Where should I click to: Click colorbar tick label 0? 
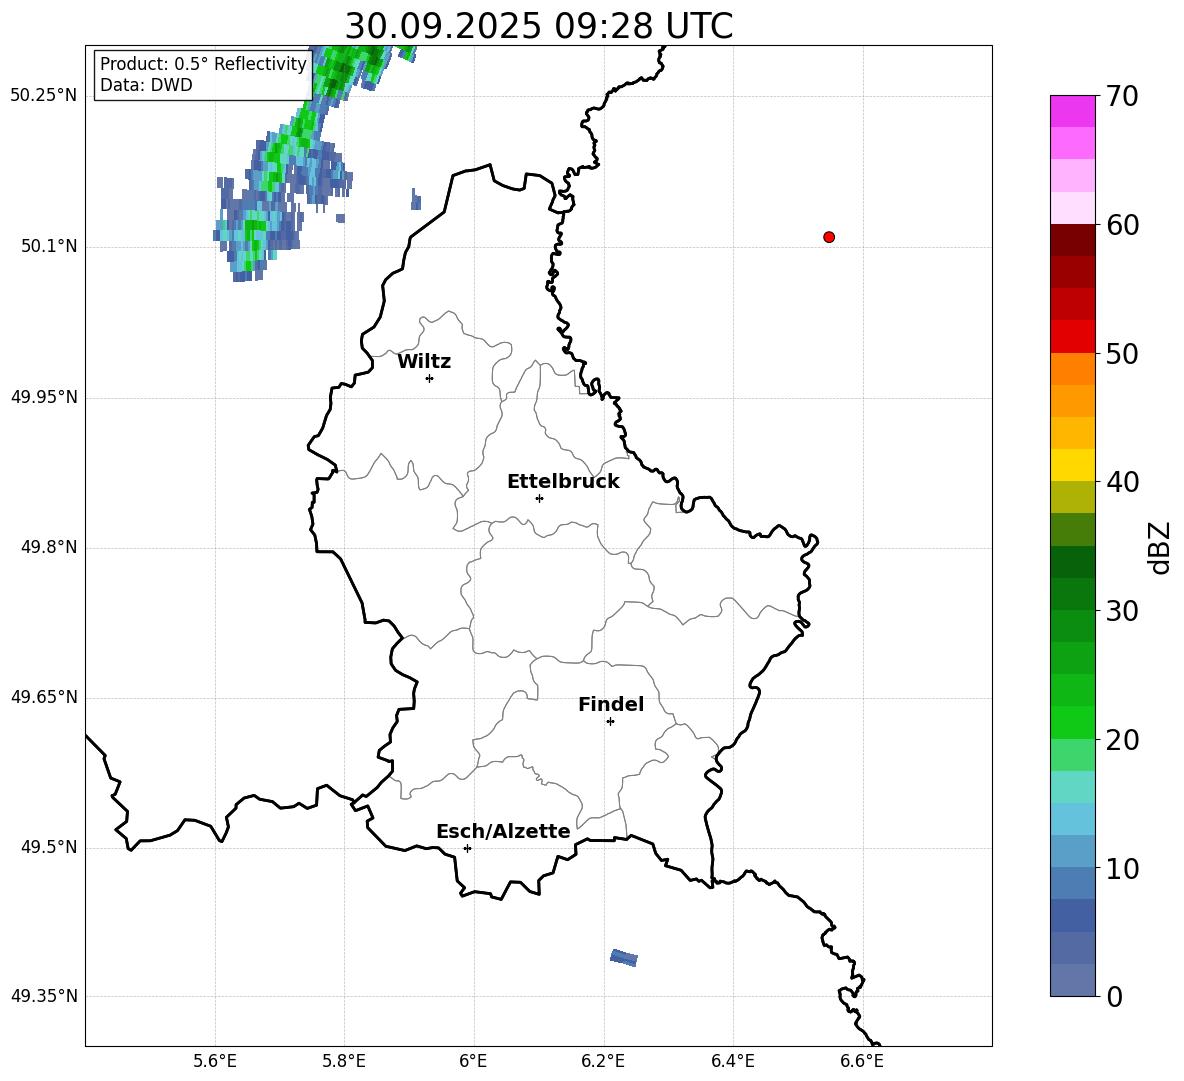point(1114,996)
